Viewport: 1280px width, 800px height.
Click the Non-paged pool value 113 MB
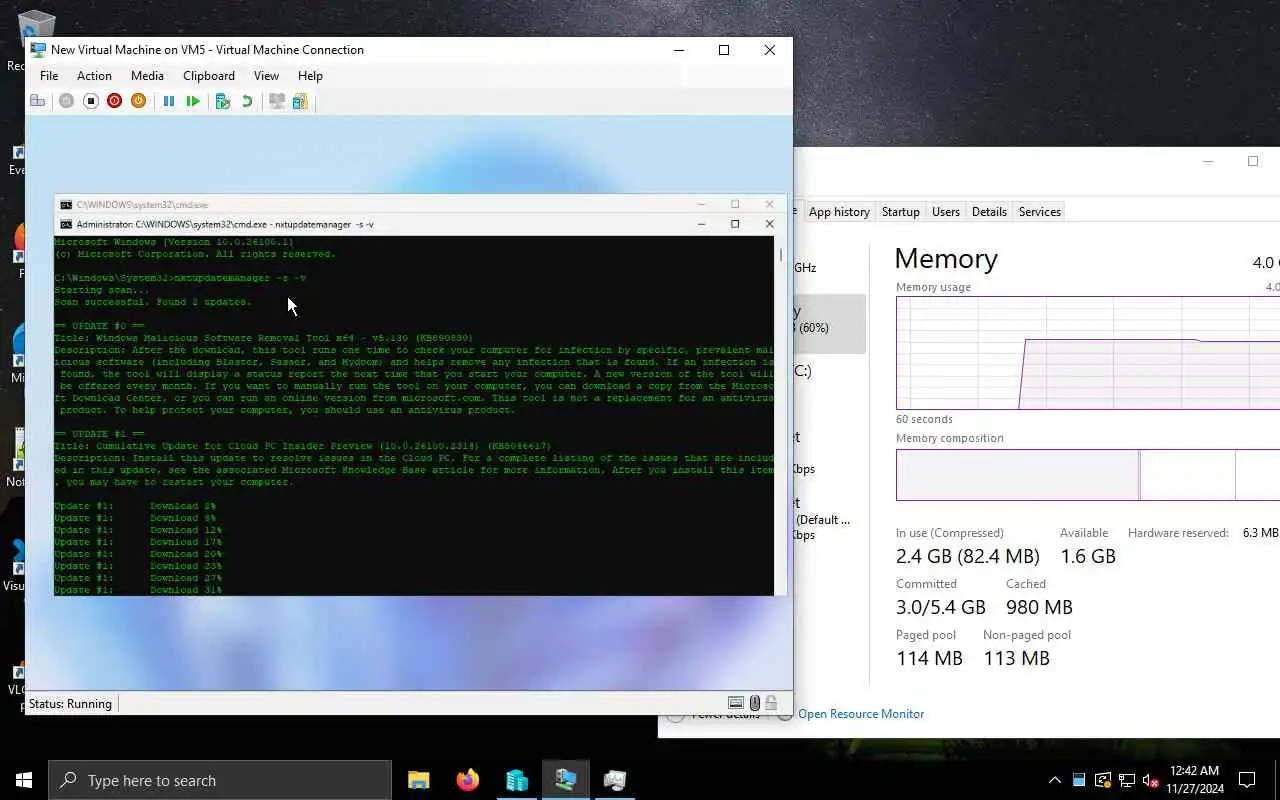click(1016, 658)
